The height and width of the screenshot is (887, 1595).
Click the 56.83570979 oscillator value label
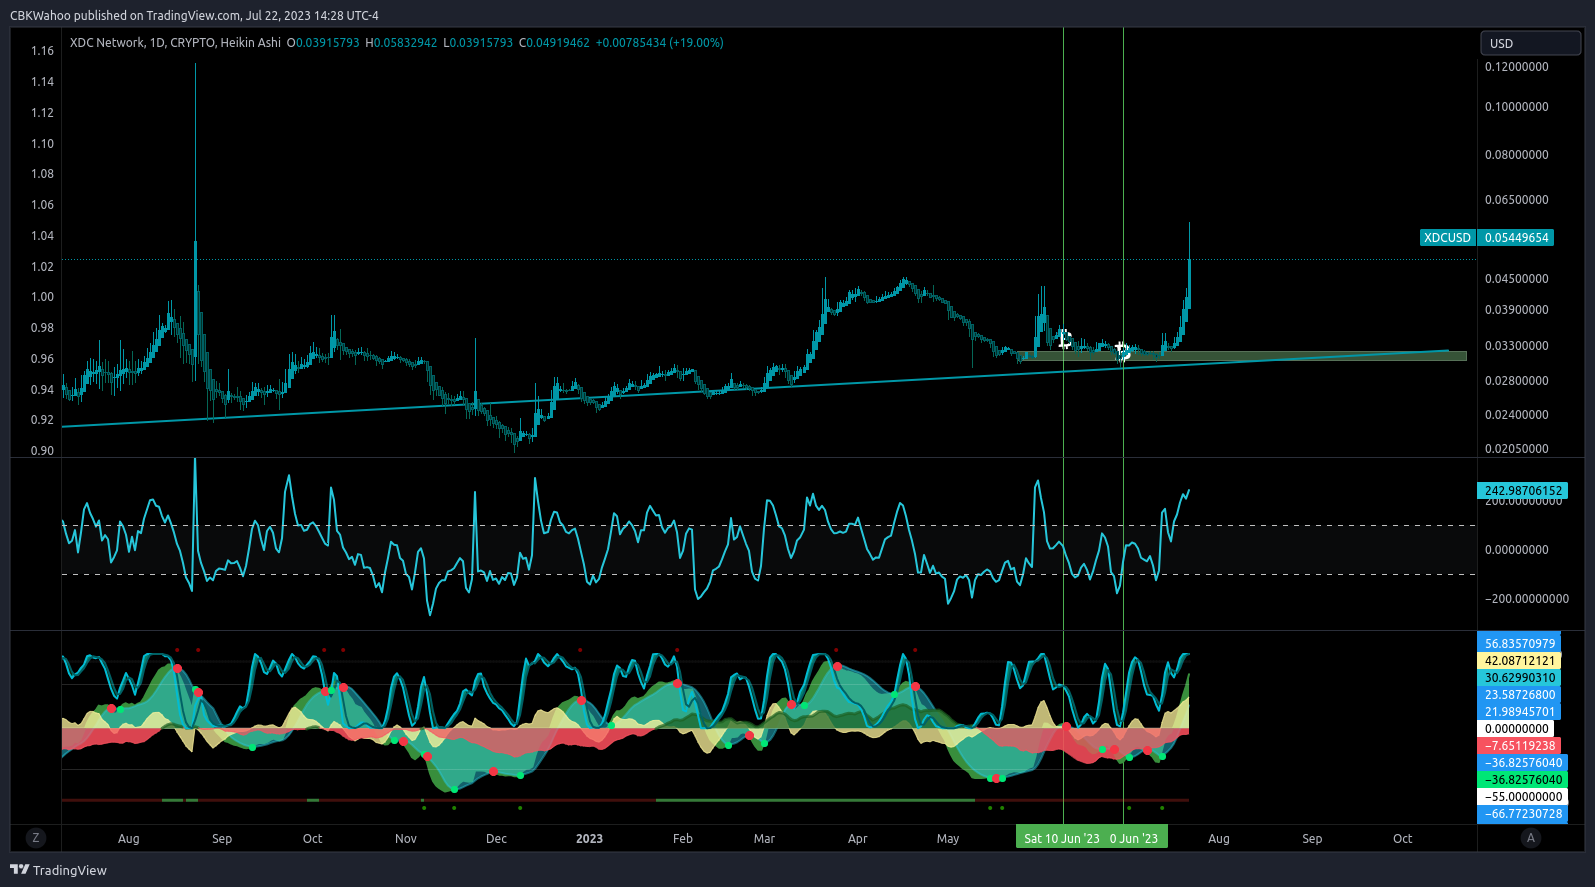tap(1519, 644)
